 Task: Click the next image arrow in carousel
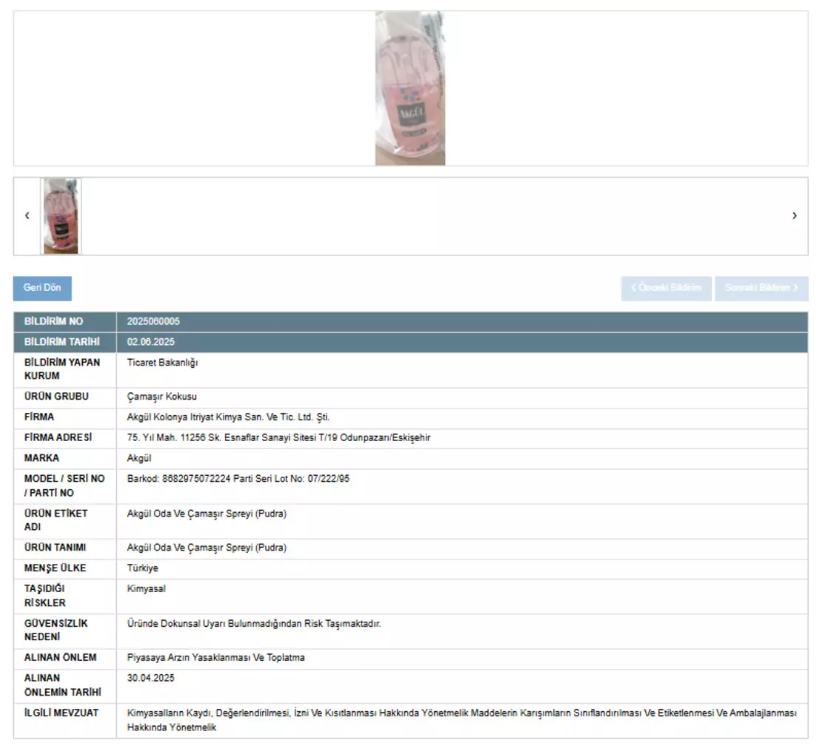click(x=794, y=215)
